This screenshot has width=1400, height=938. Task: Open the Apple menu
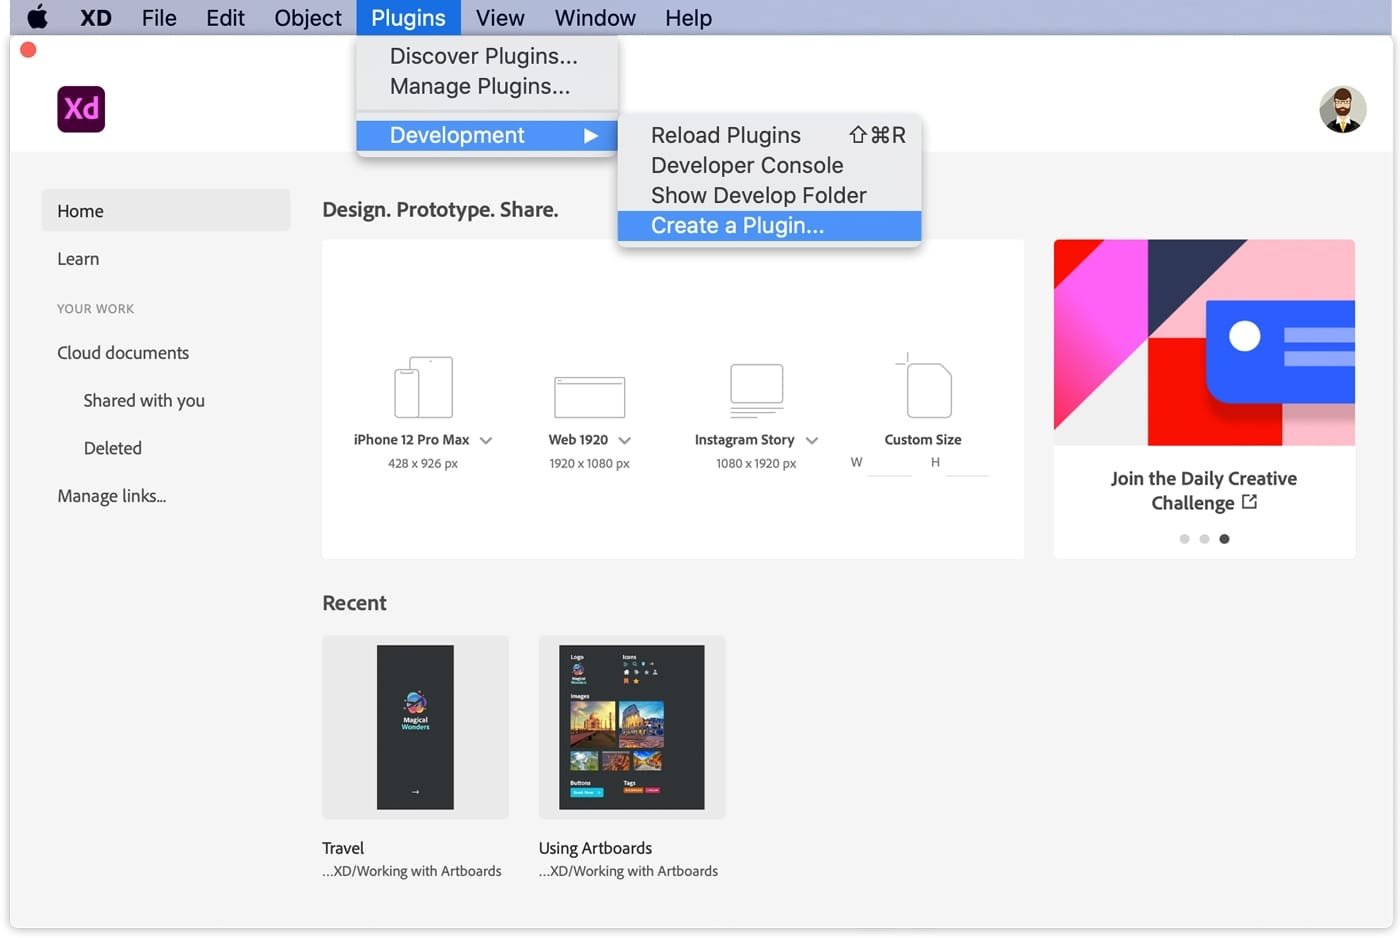36,17
